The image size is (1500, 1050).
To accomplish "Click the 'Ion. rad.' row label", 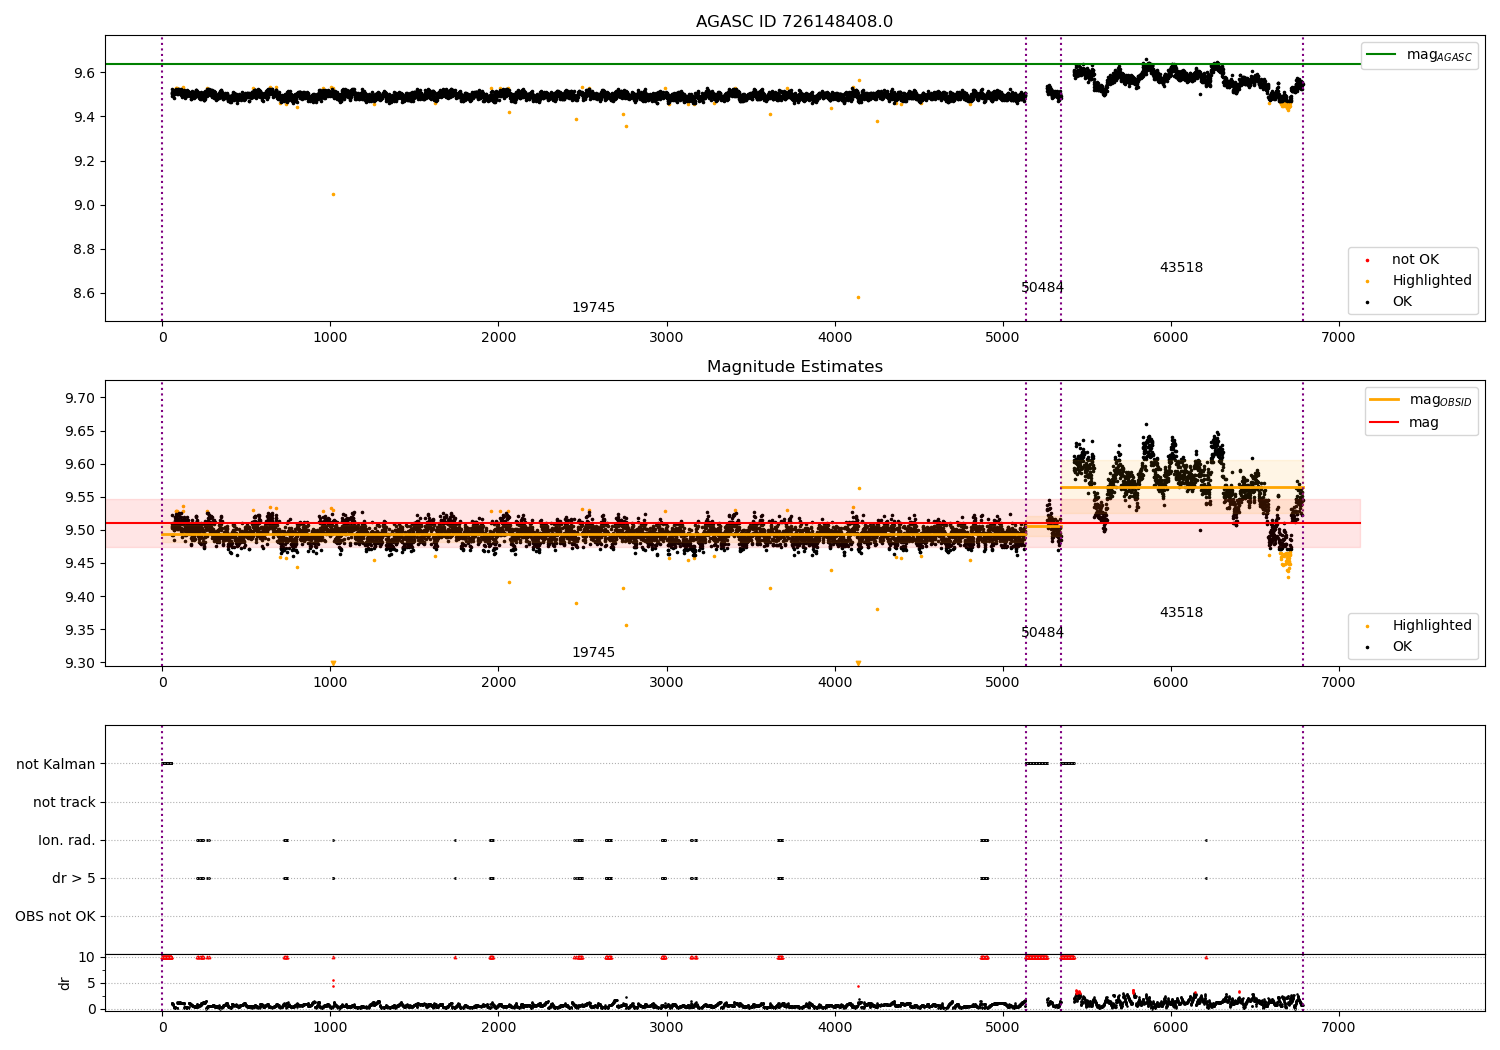I will (67, 840).
